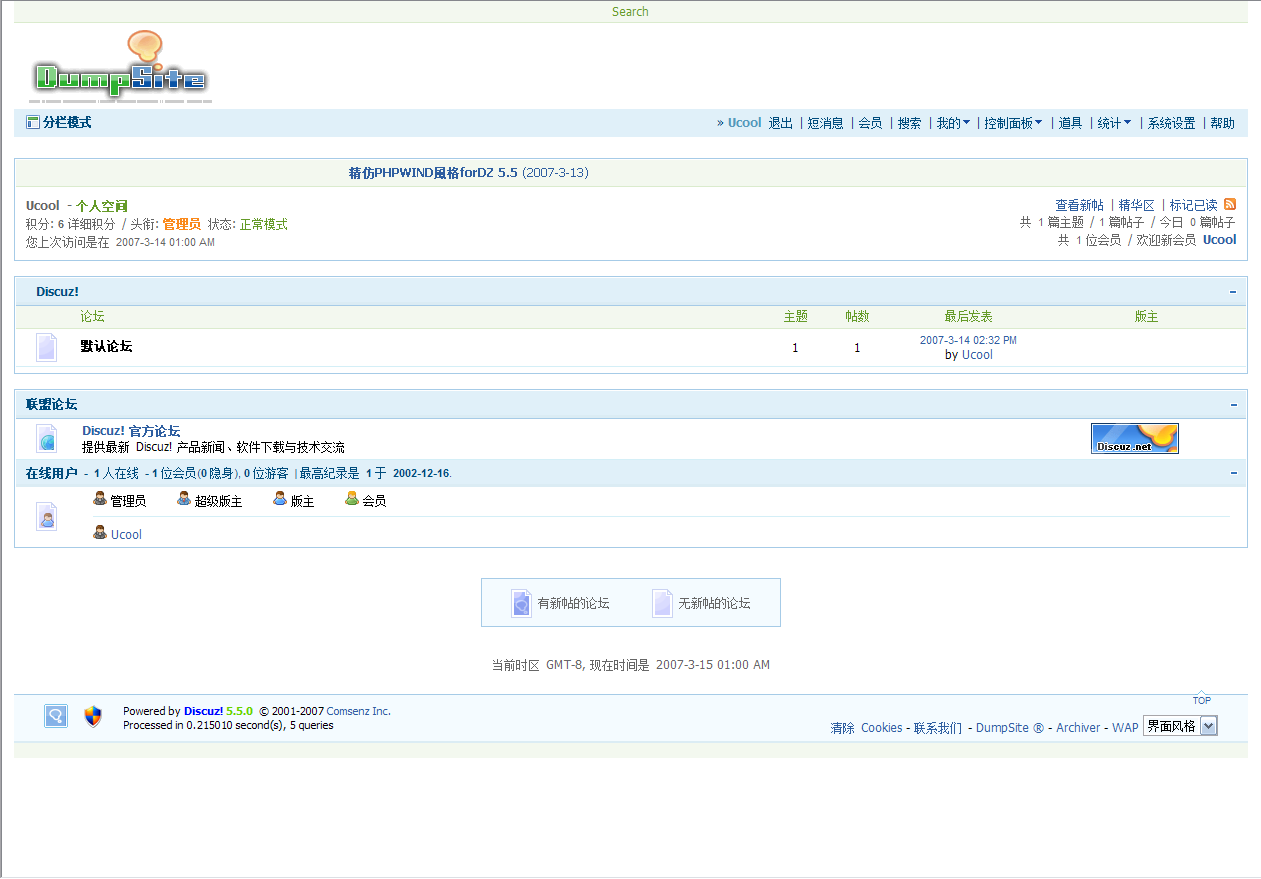The height and width of the screenshot is (879, 1261).
Task: Collapse the Discuz! category section
Action: [x=1233, y=292]
